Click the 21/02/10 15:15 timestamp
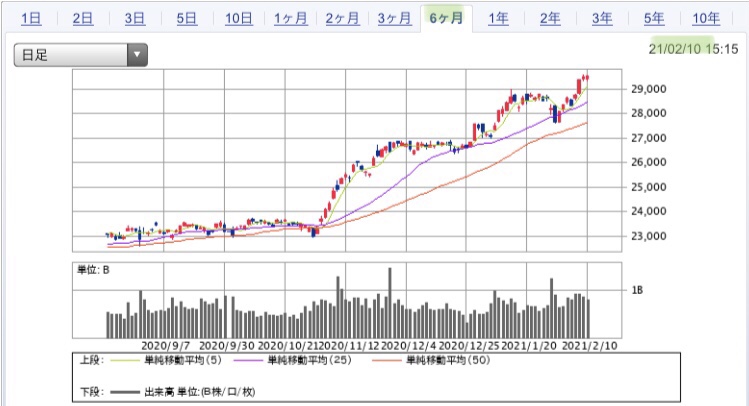This screenshot has height=406, width=749. (x=693, y=49)
